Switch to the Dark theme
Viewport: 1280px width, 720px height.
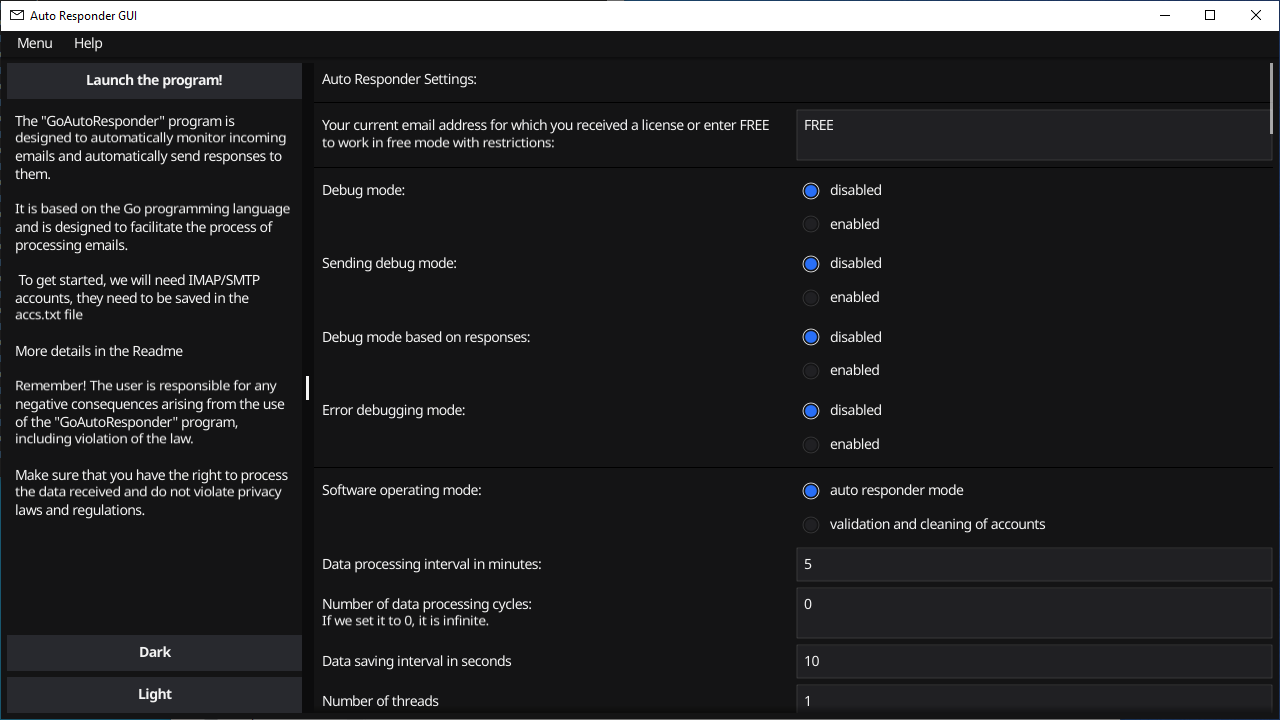coord(154,652)
